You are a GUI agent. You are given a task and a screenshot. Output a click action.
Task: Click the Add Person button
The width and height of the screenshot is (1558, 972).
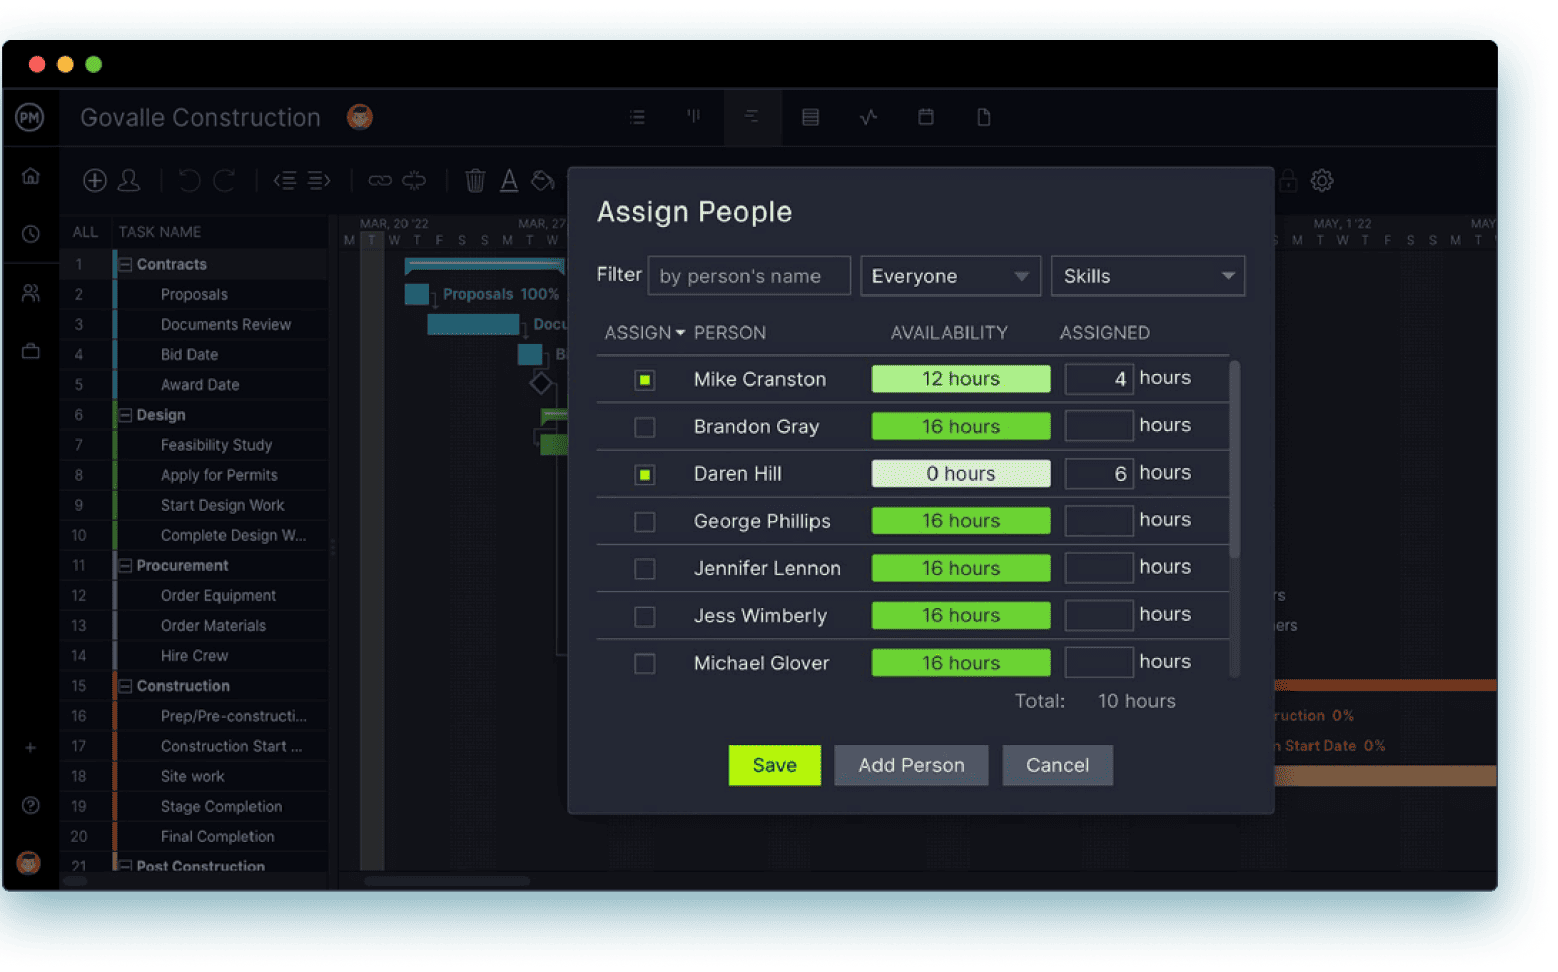911,765
